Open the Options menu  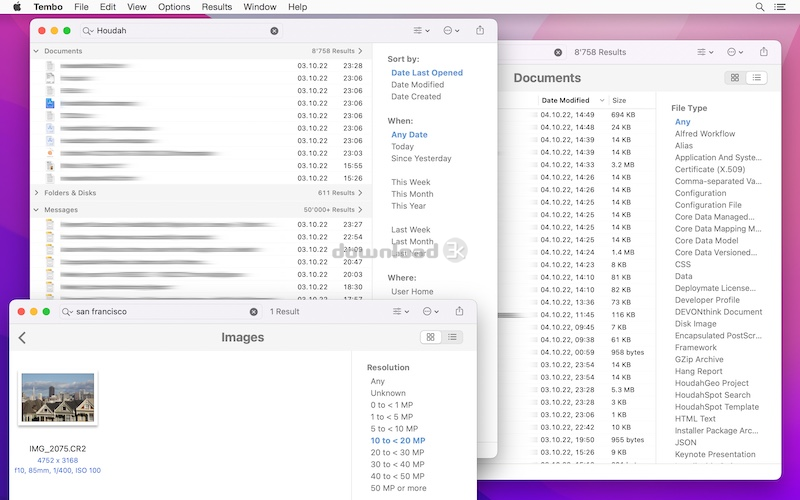pos(174,7)
